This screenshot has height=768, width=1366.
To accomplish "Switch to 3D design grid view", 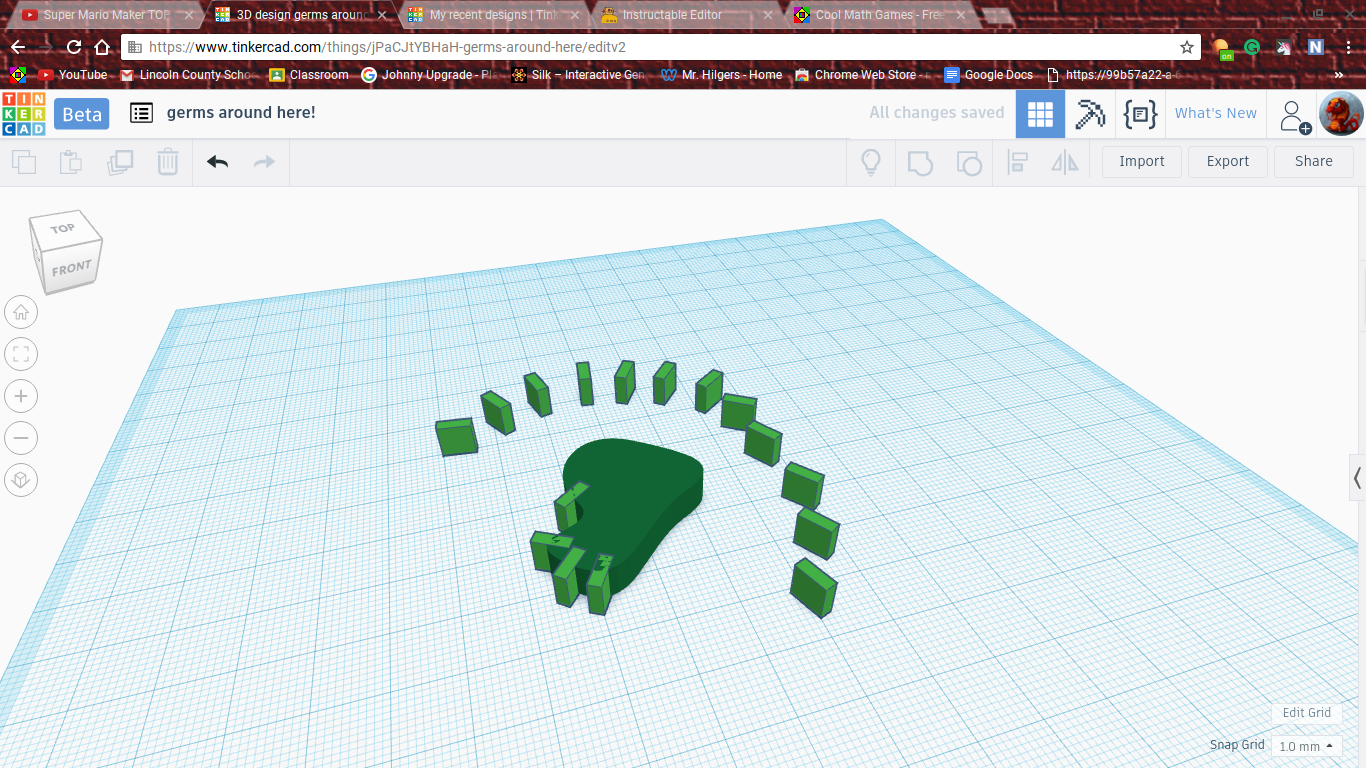I will [x=1040, y=114].
